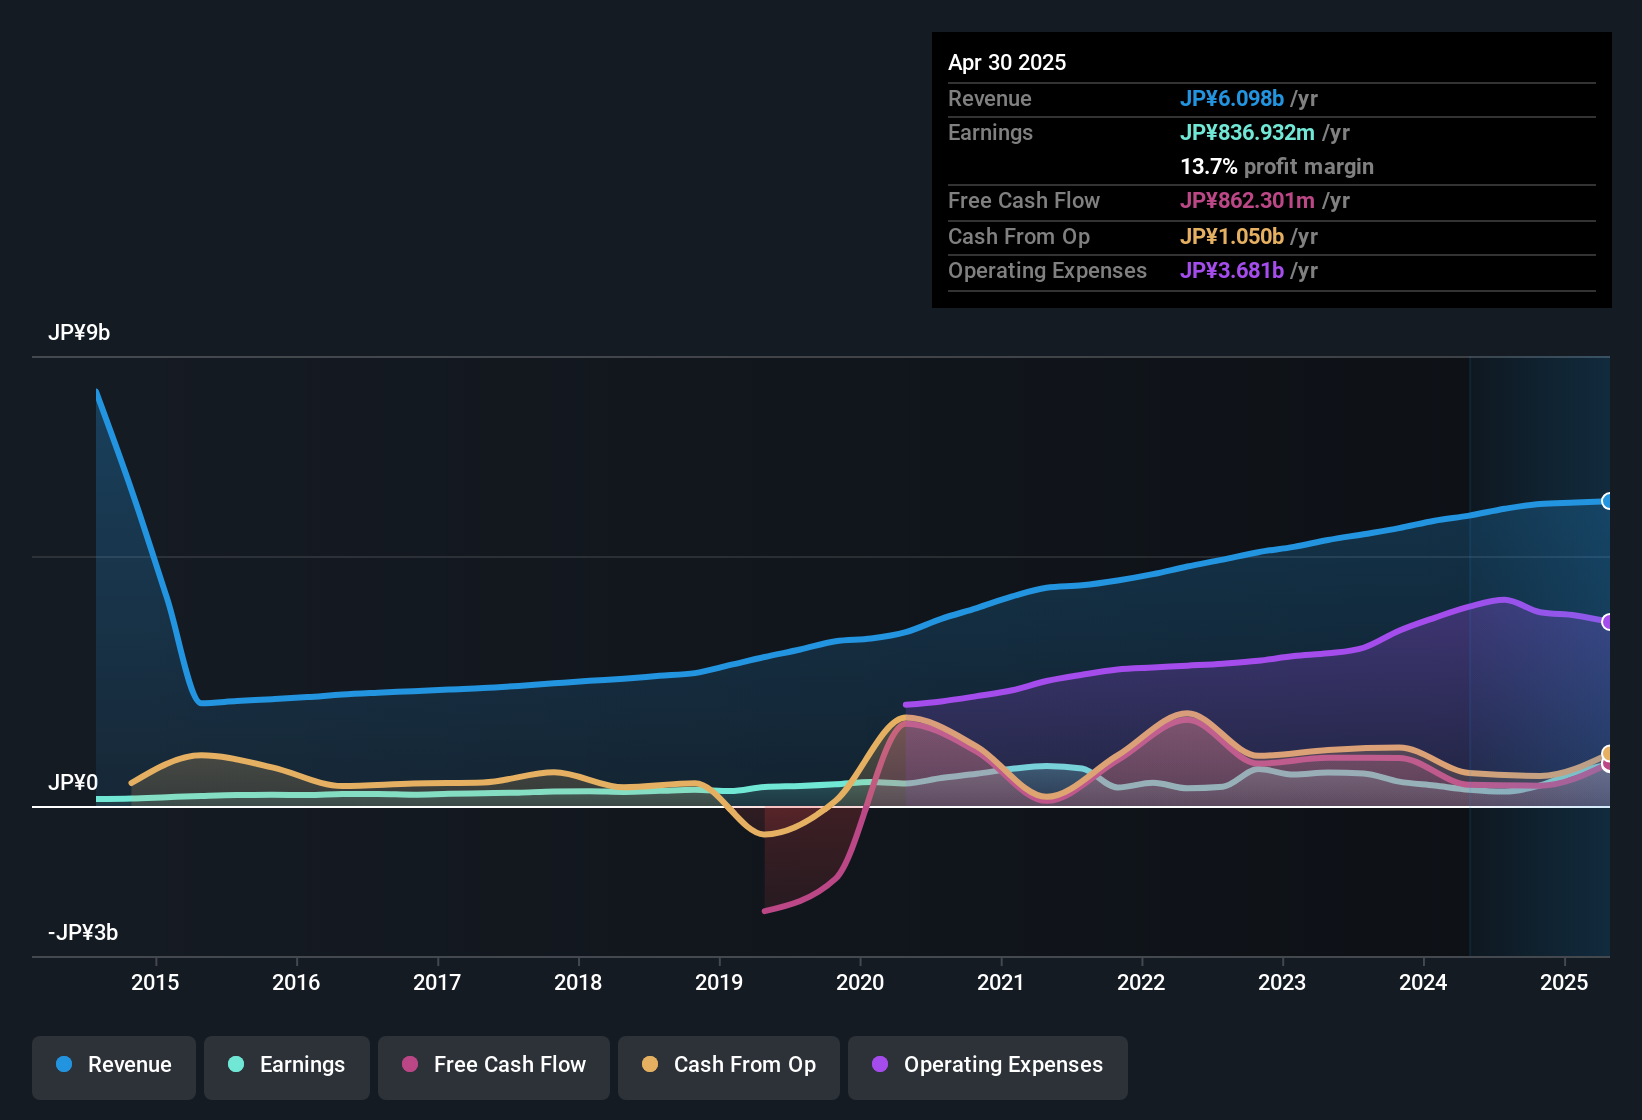This screenshot has width=1642, height=1120.
Task: Click the blue Revenue endpoint marker
Action: [x=1608, y=500]
